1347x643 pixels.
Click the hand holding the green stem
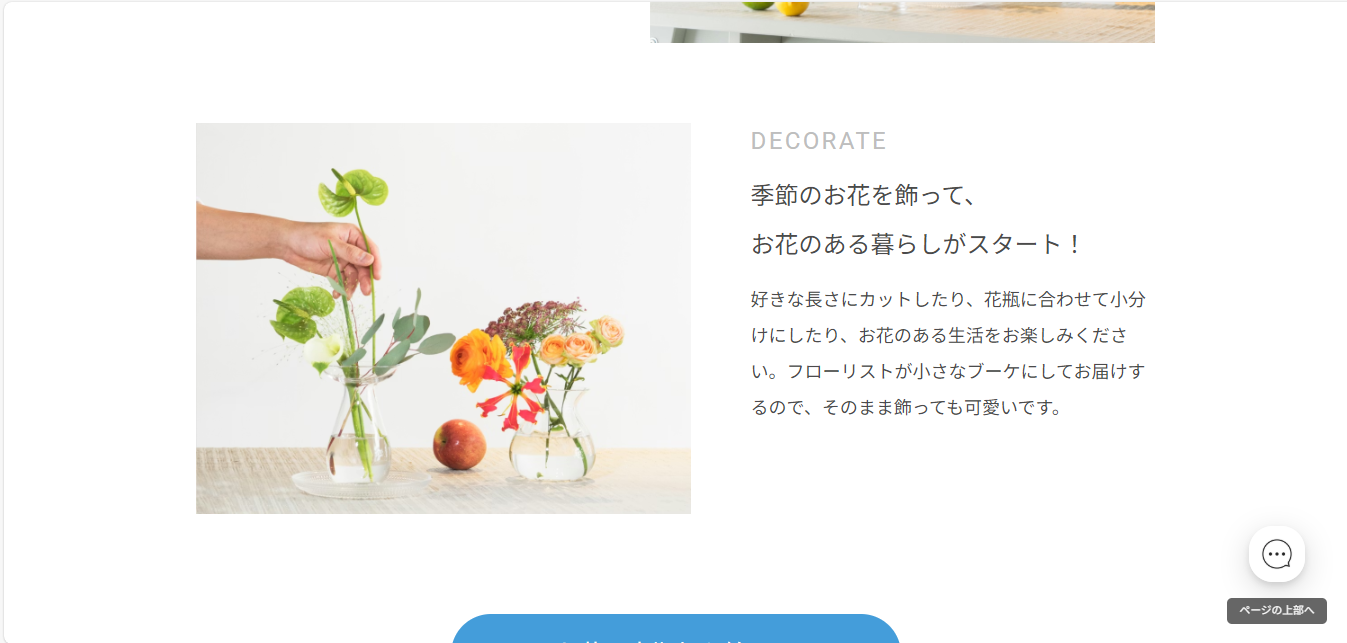[x=290, y=244]
